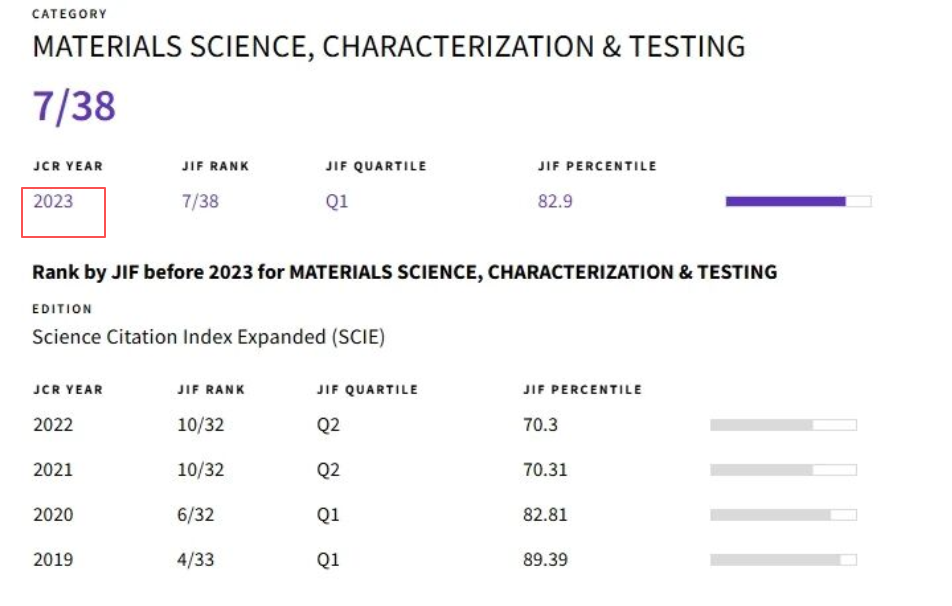Select the 2022 JCR year row
Screen dimensions: 952x606
[53, 425]
